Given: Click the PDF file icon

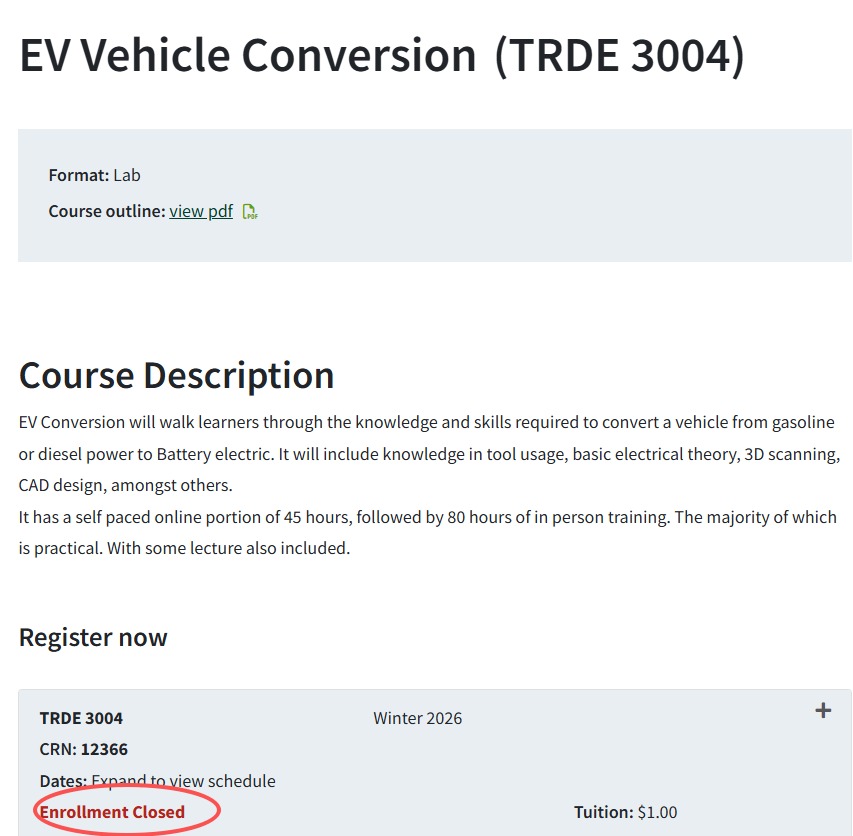Looking at the screenshot, I should tap(250, 212).
